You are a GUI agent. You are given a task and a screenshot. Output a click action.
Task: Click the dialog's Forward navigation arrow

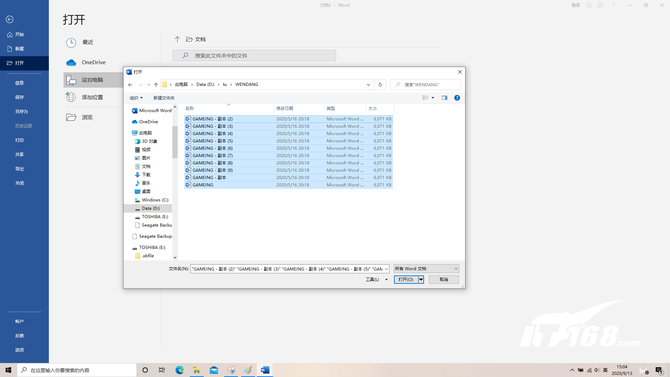click(140, 85)
